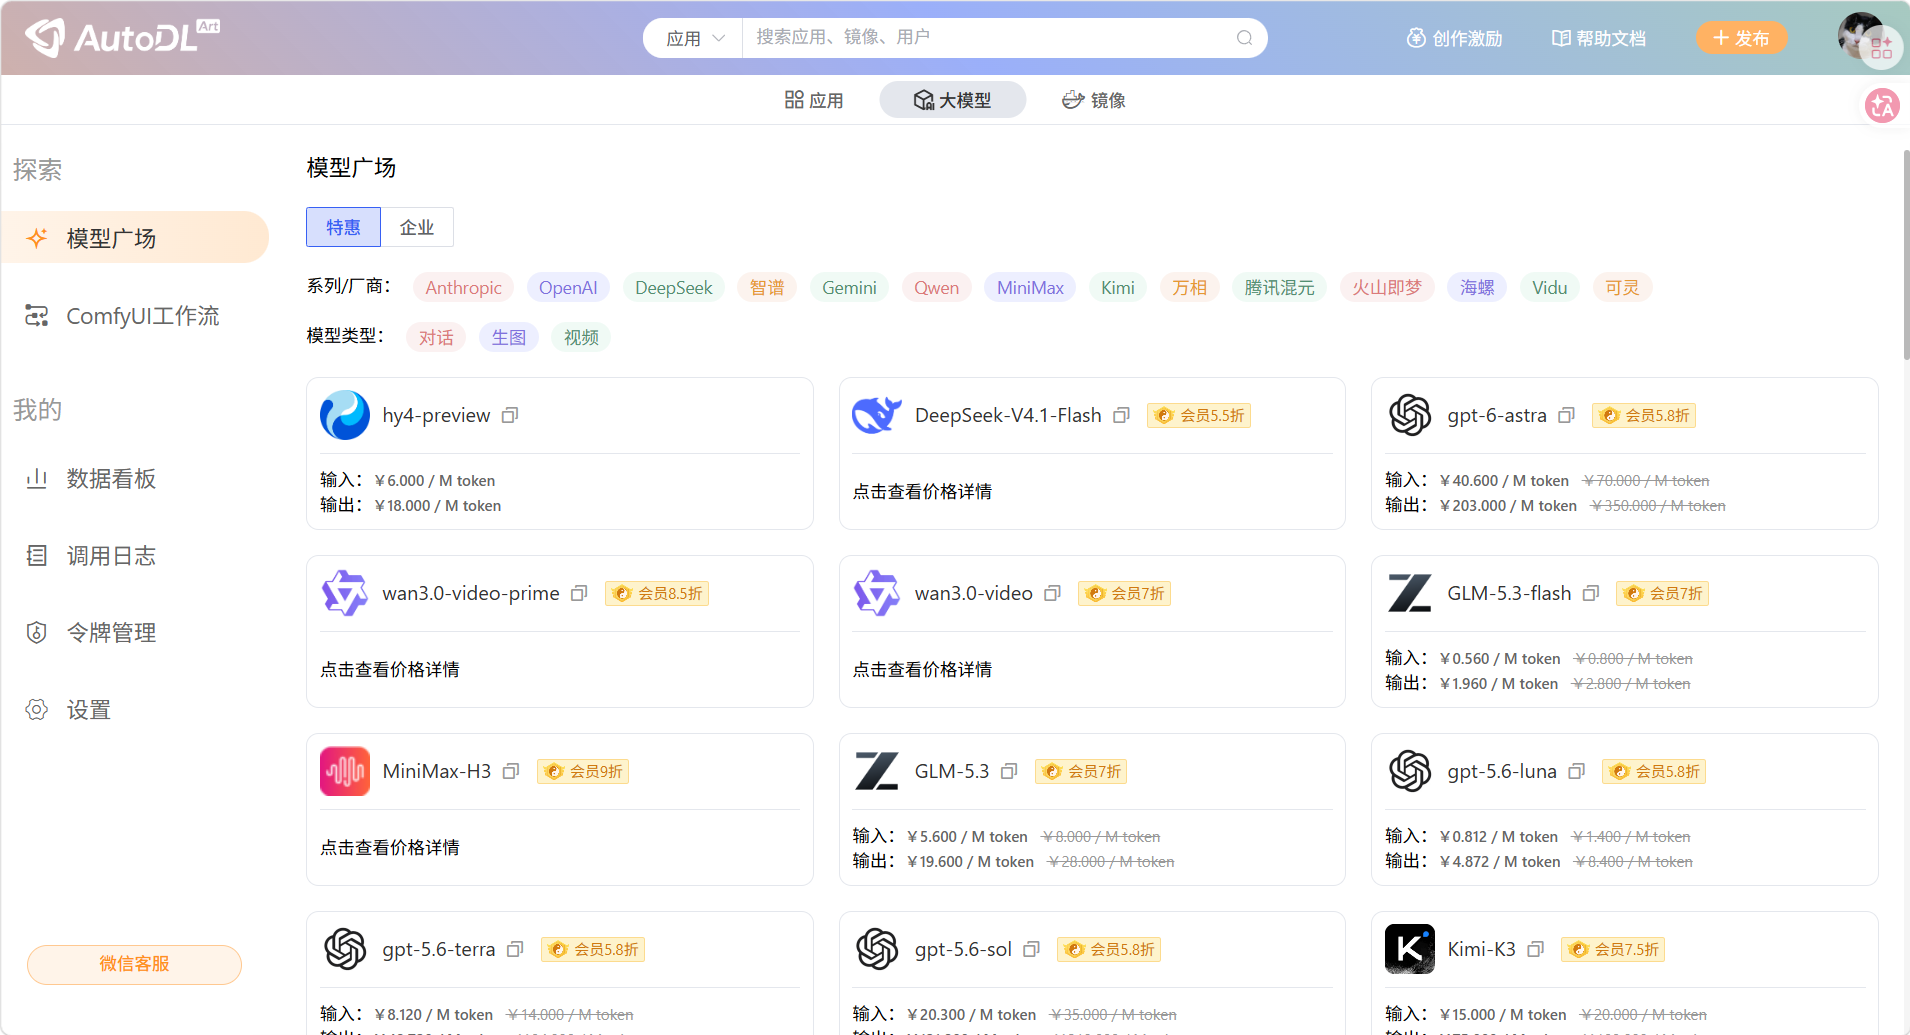Toggle the 对话 model type filter
Image resolution: width=1910 pixels, height=1035 pixels.
[436, 337]
